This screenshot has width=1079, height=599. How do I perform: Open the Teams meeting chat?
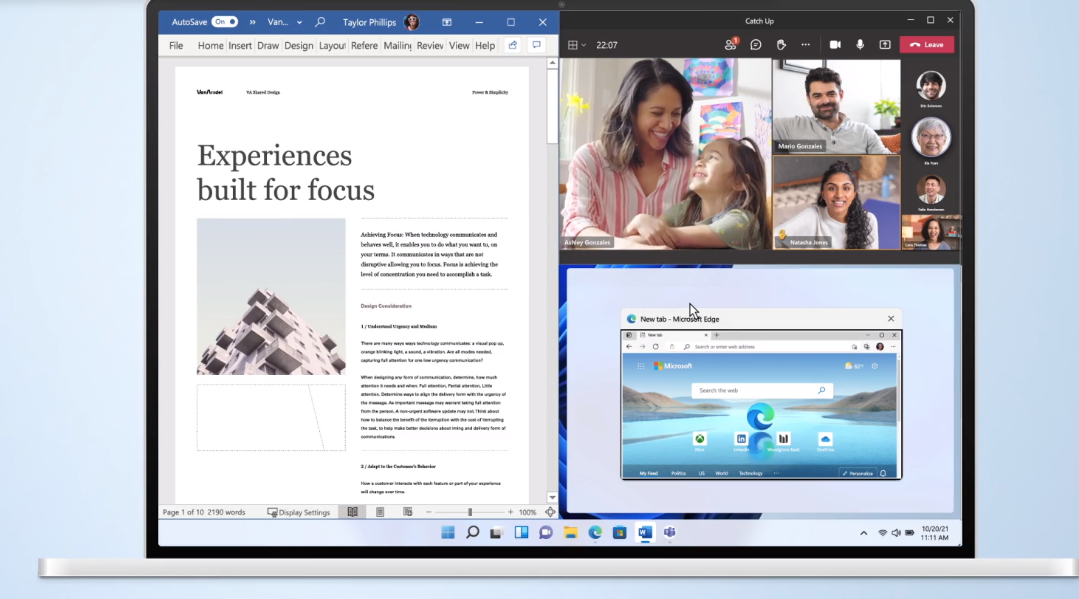click(x=756, y=45)
